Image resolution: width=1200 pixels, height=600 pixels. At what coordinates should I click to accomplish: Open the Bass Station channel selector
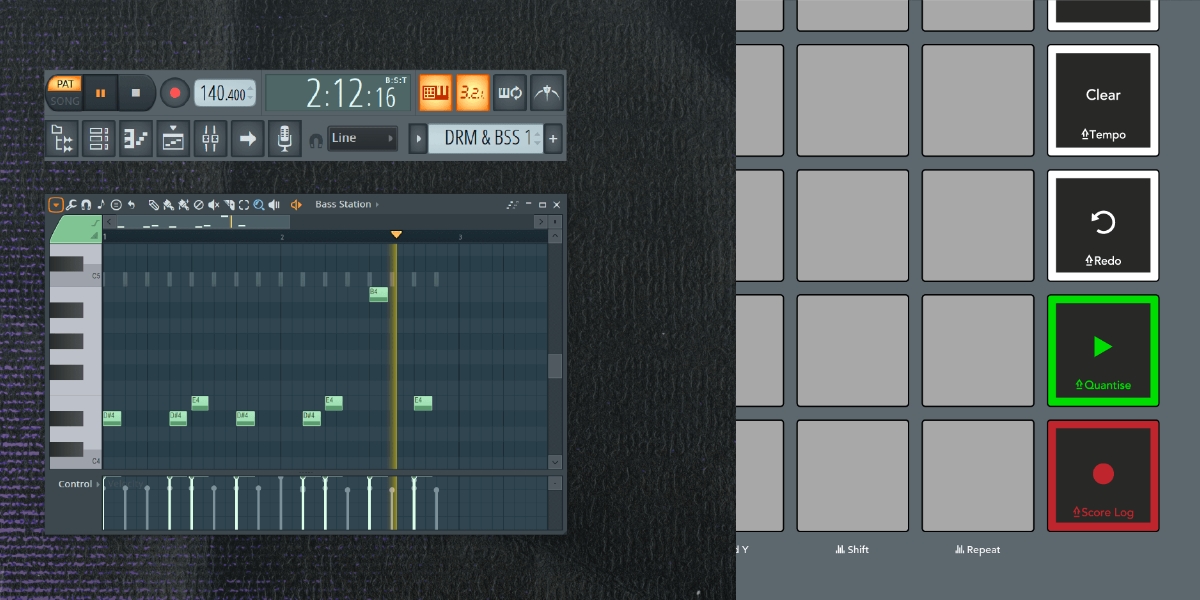(x=348, y=204)
